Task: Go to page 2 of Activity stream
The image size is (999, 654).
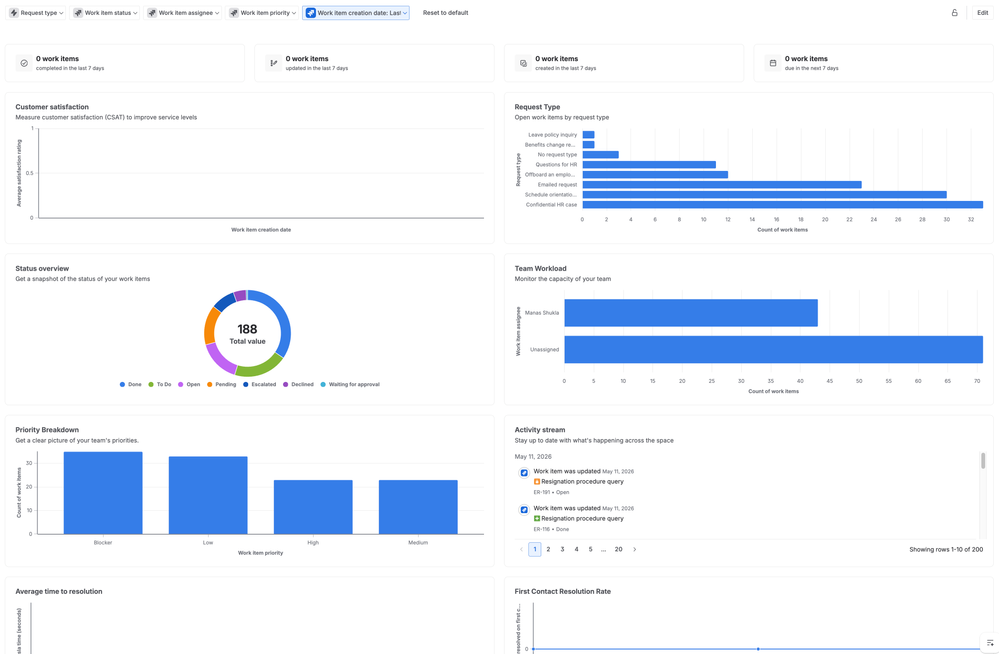Action: [x=548, y=549]
